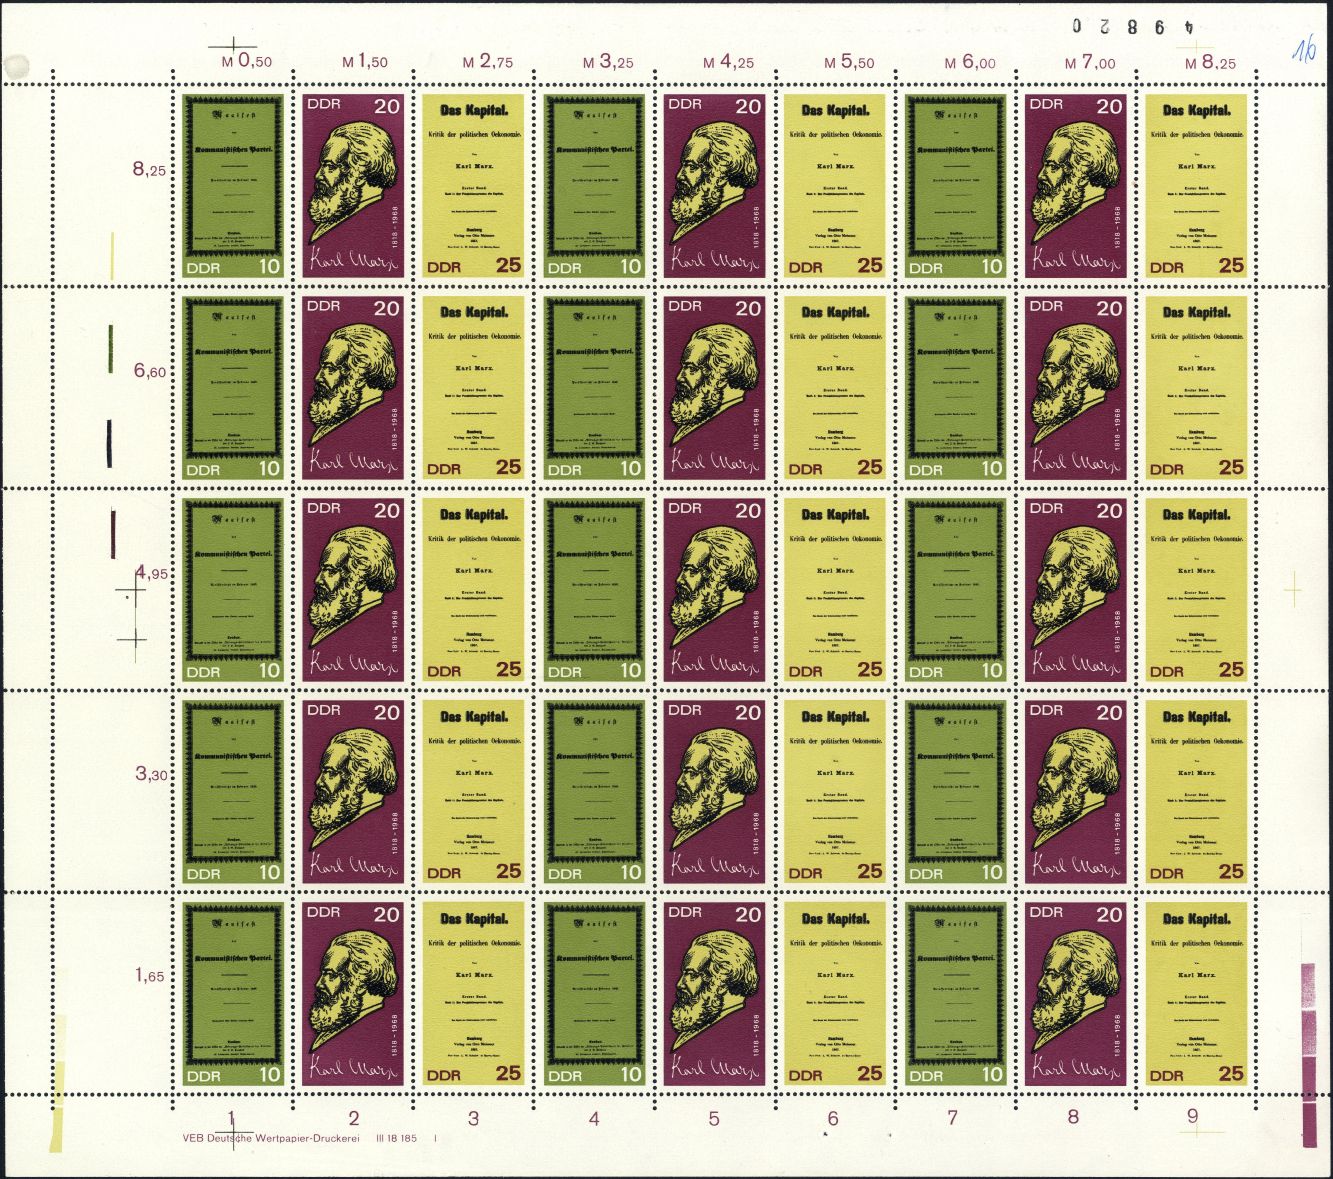Screen dimensions: 1333x1179
Task: Click the green color bar in left margin
Action: click(110, 348)
